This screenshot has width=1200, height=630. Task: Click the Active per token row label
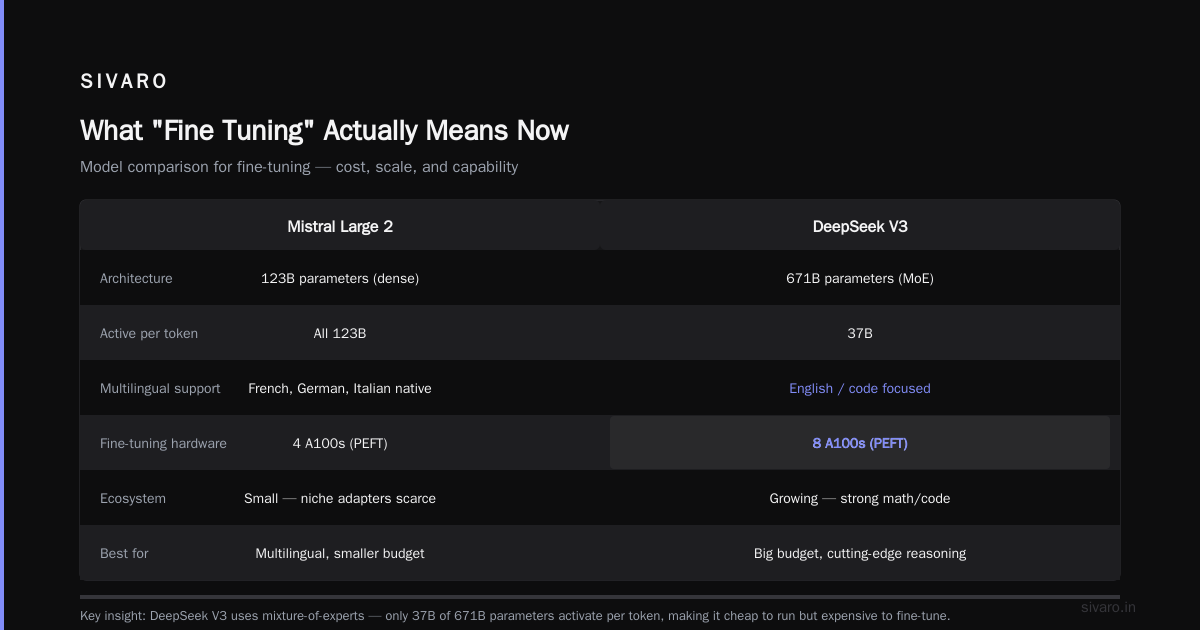pyautogui.click(x=149, y=333)
